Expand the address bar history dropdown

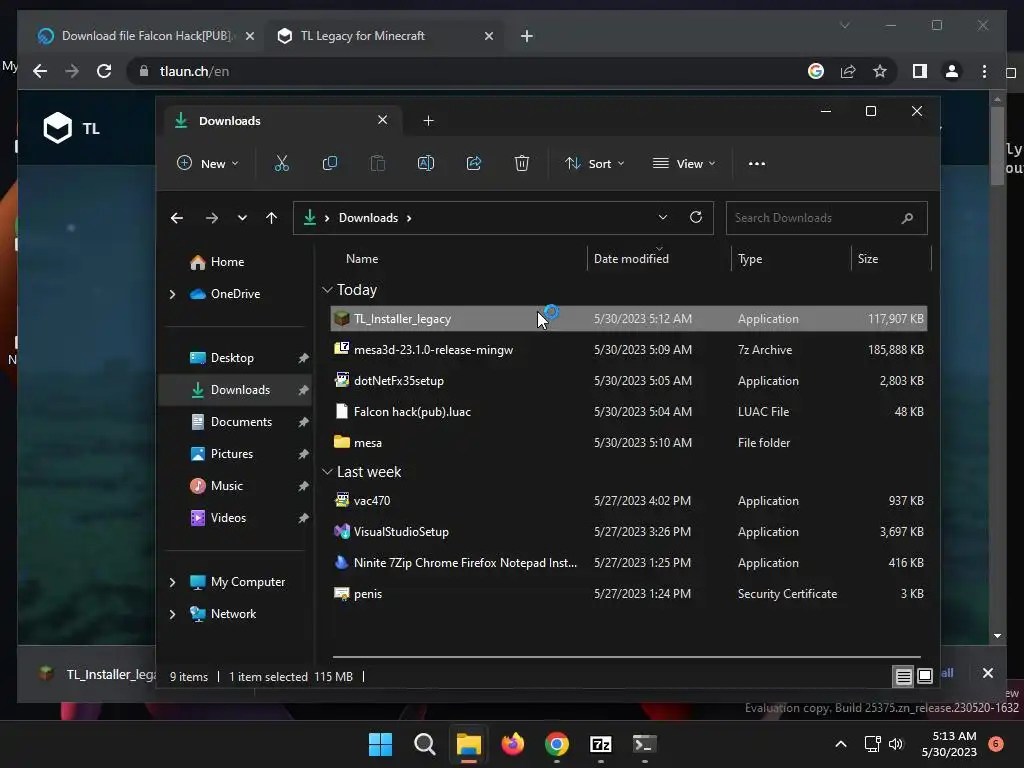(x=663, y=217)
